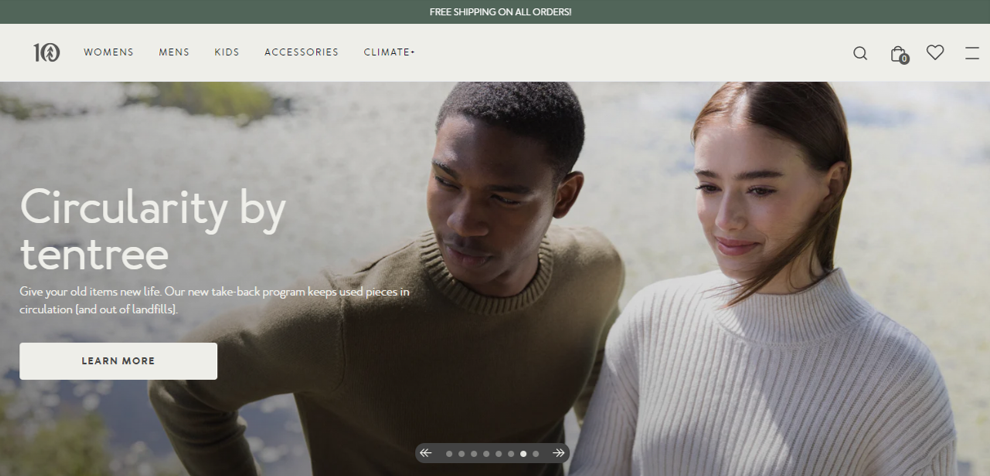This screenshot has width=990, height=476.
Task: Select the eighth carousel dot
Action: coord(535,454)
